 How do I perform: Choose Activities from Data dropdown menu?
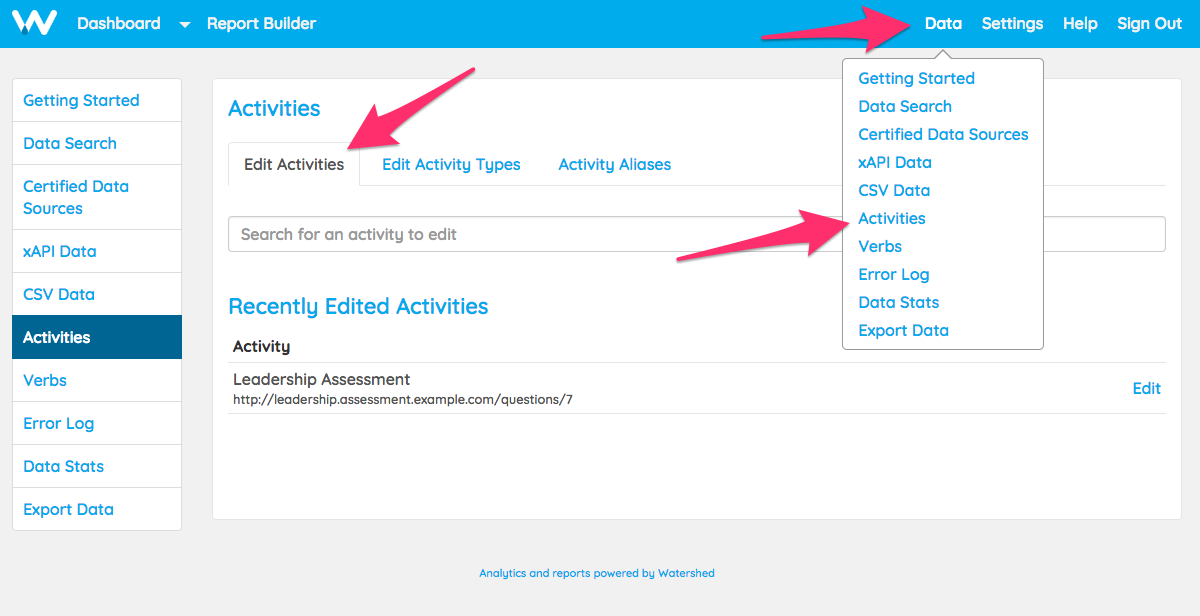tap(892, 218)
